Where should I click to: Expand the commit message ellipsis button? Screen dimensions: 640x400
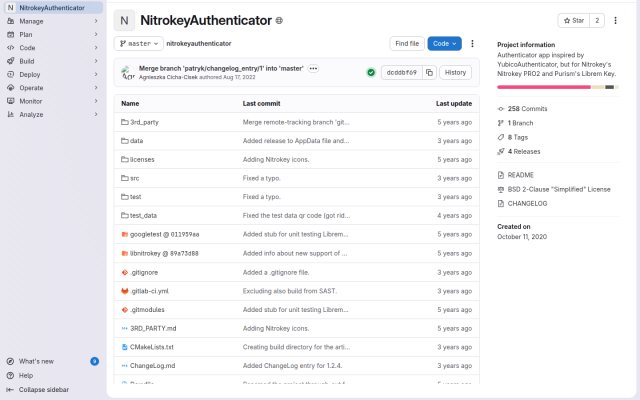313,68
